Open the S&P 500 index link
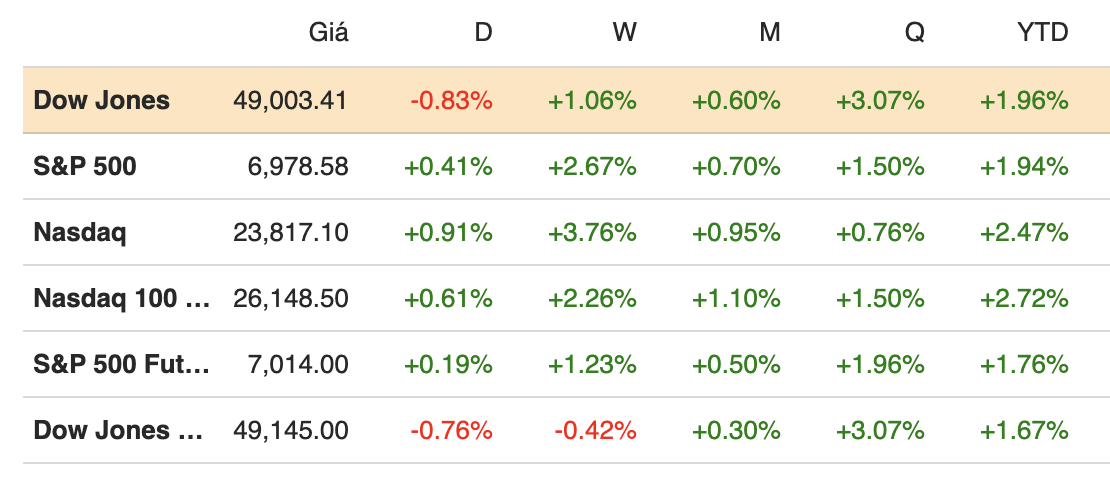The width and height of the screenshot is (1110, 480). tap(85, 166)
